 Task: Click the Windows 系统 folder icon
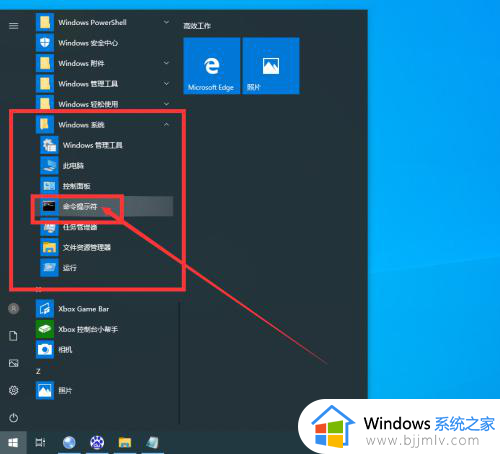point(45,124)
